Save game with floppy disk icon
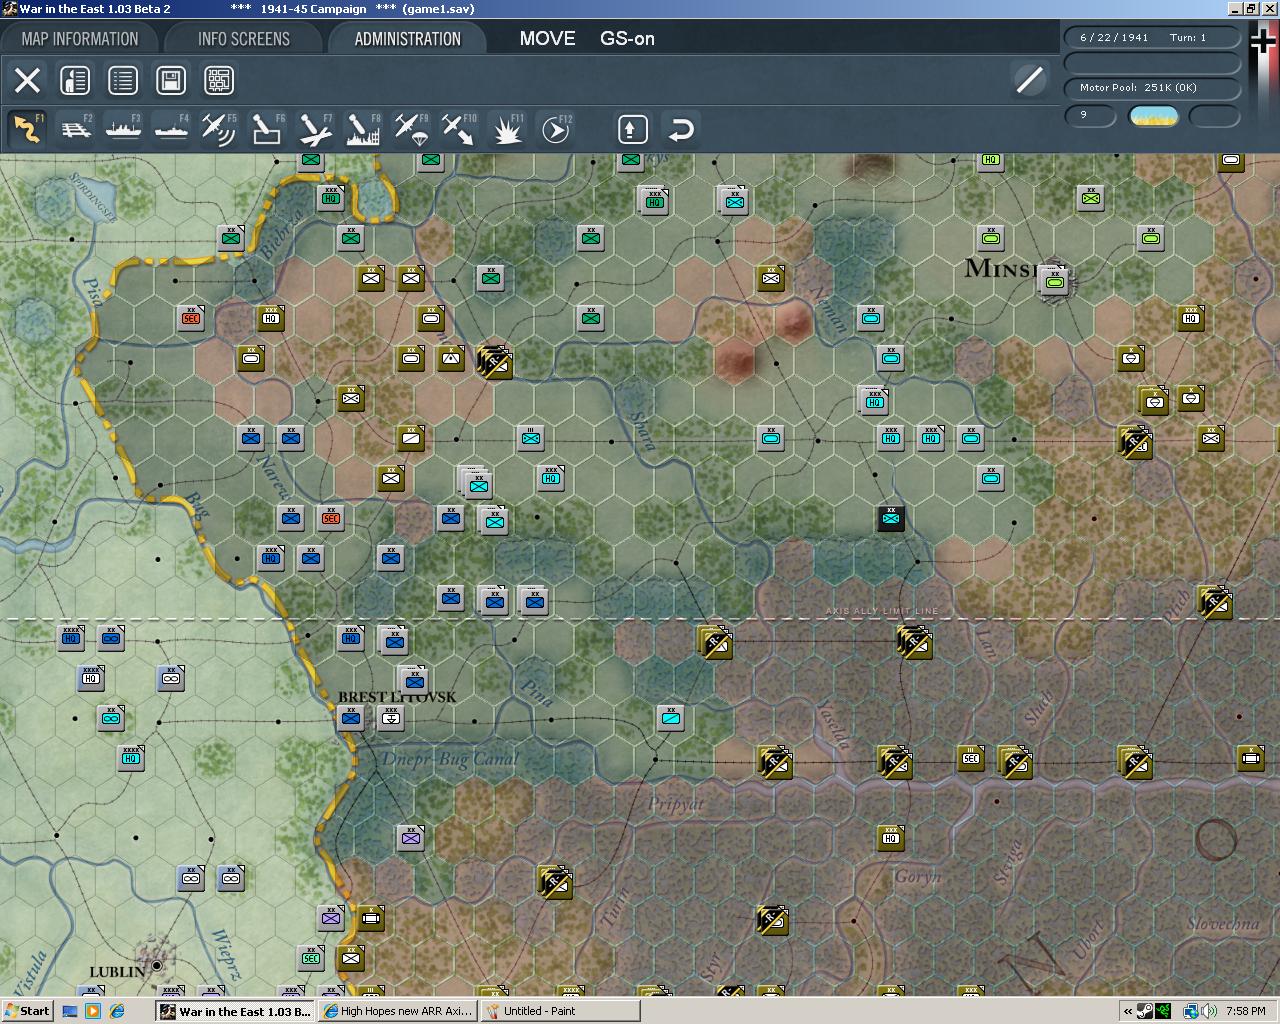1280x1024 pixels. tap(171, 80)
